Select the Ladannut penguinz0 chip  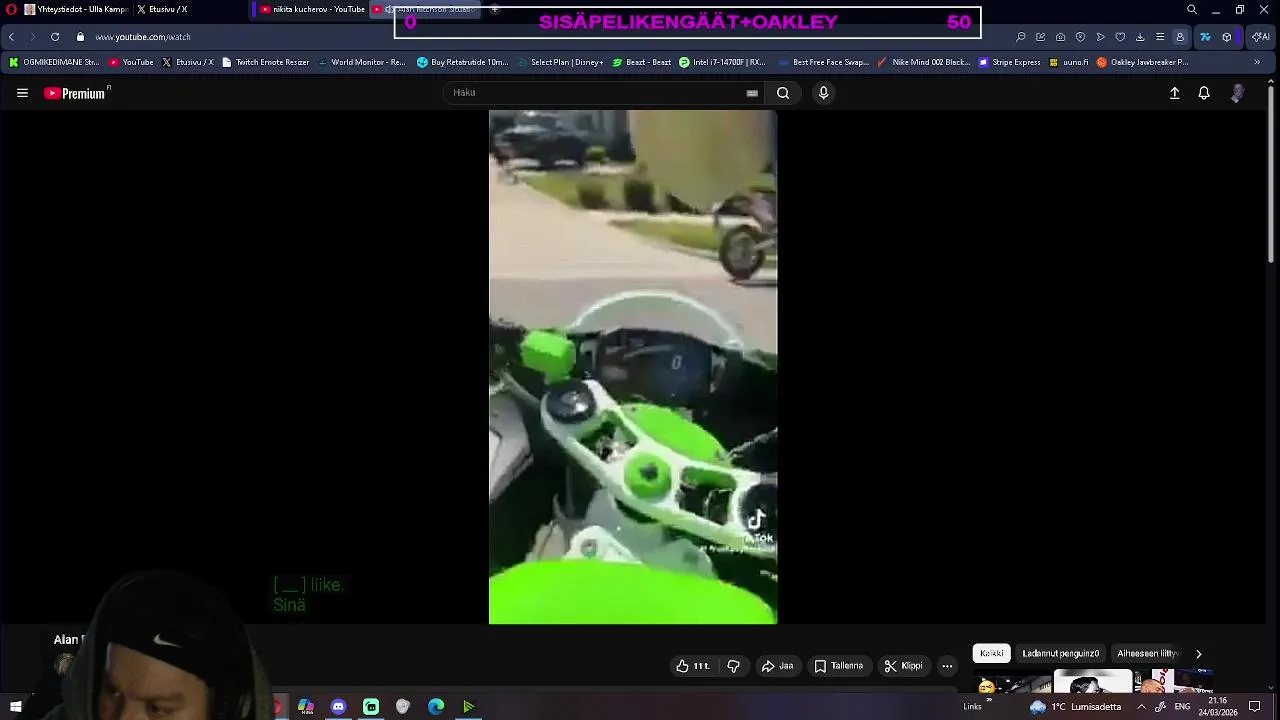[1060, 653]
